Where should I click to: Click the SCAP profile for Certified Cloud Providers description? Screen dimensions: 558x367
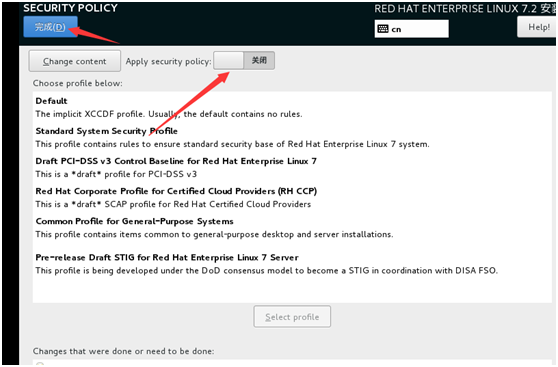[173, 204]
